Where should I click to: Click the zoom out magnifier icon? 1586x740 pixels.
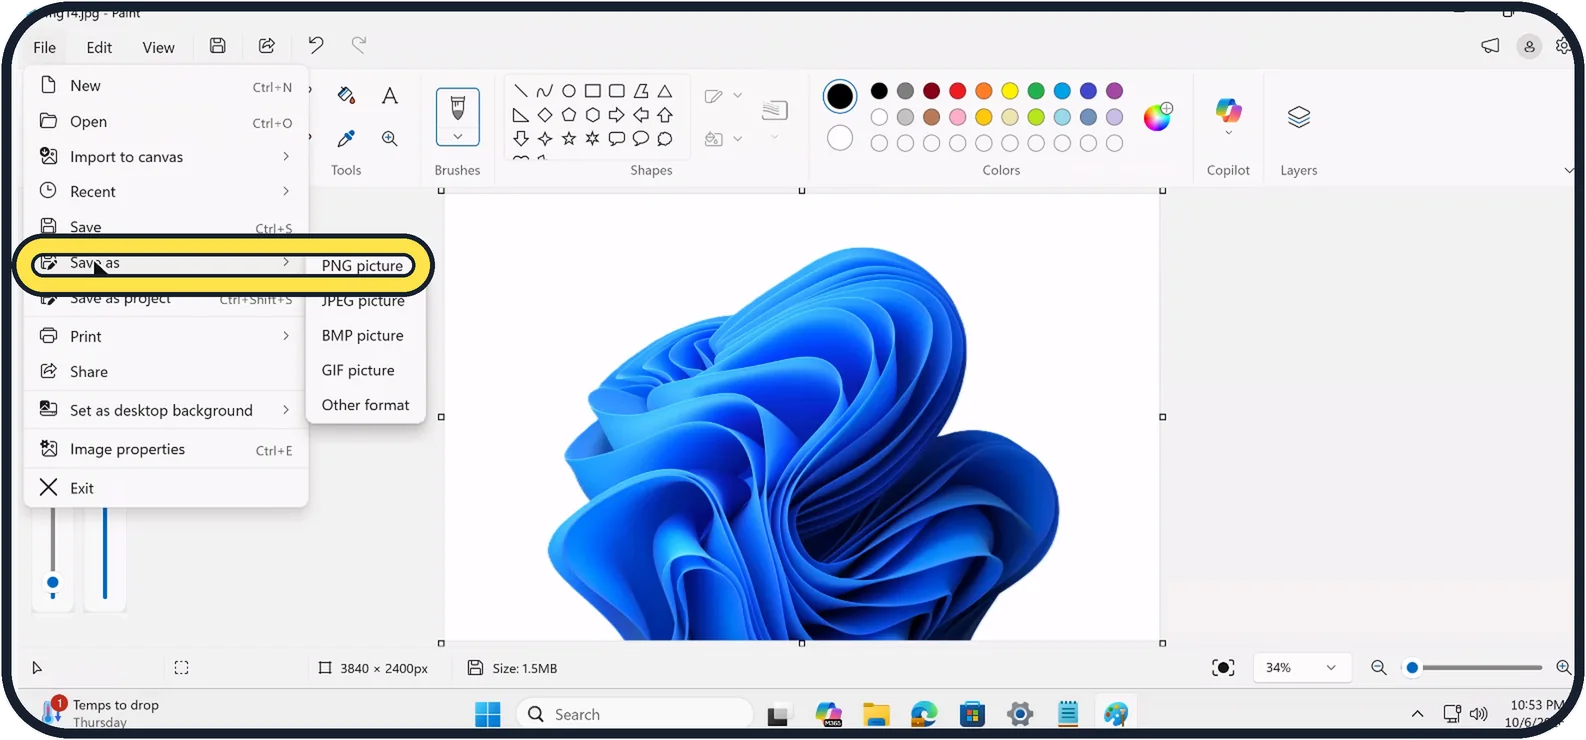(1379, 668)
